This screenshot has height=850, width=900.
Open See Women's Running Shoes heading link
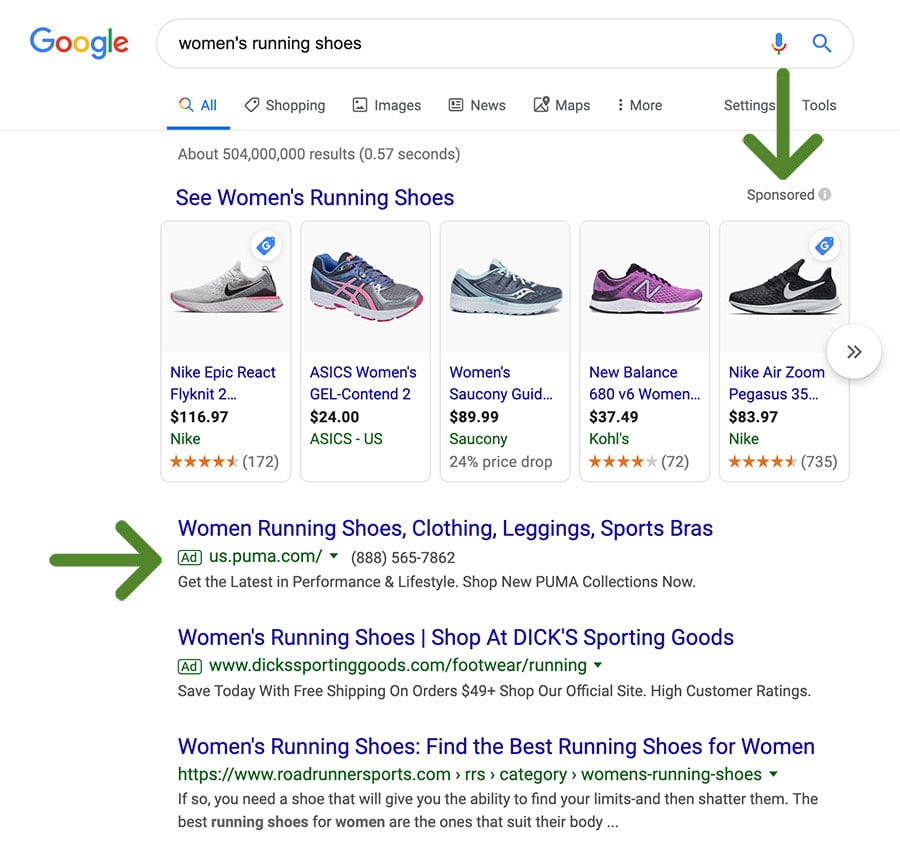(315, 197)
